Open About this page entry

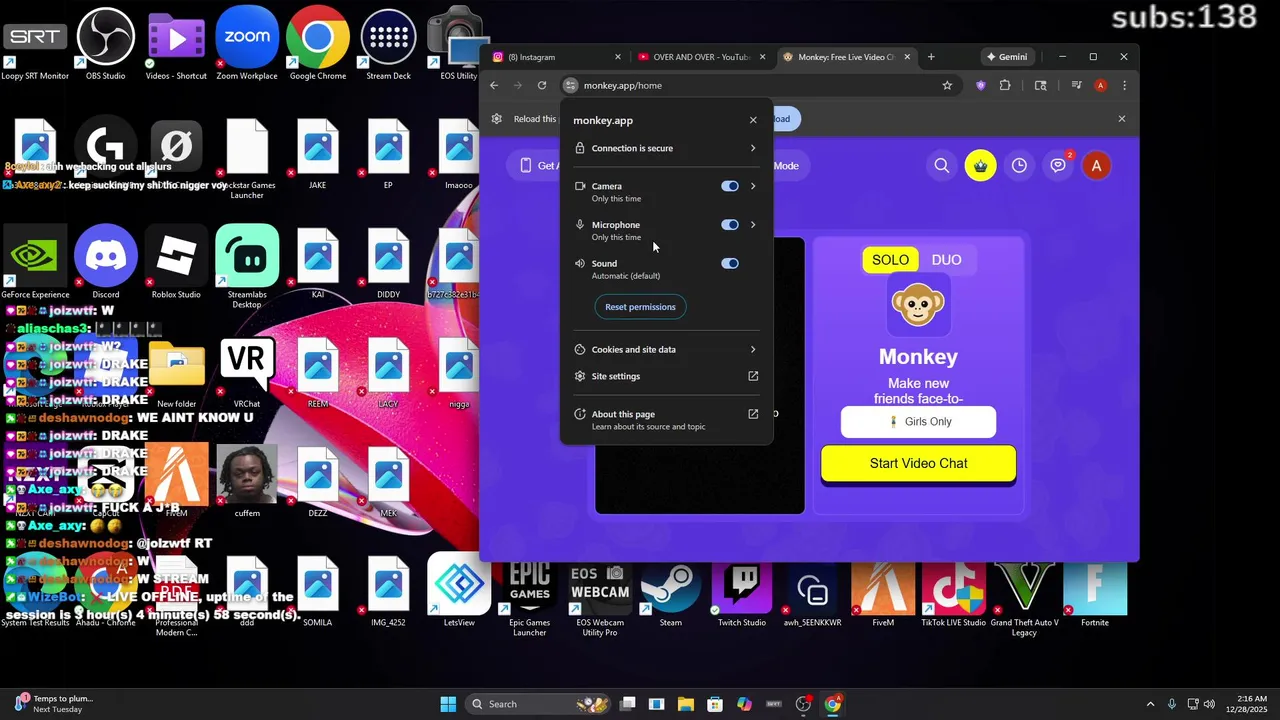[x=666, y=420]
